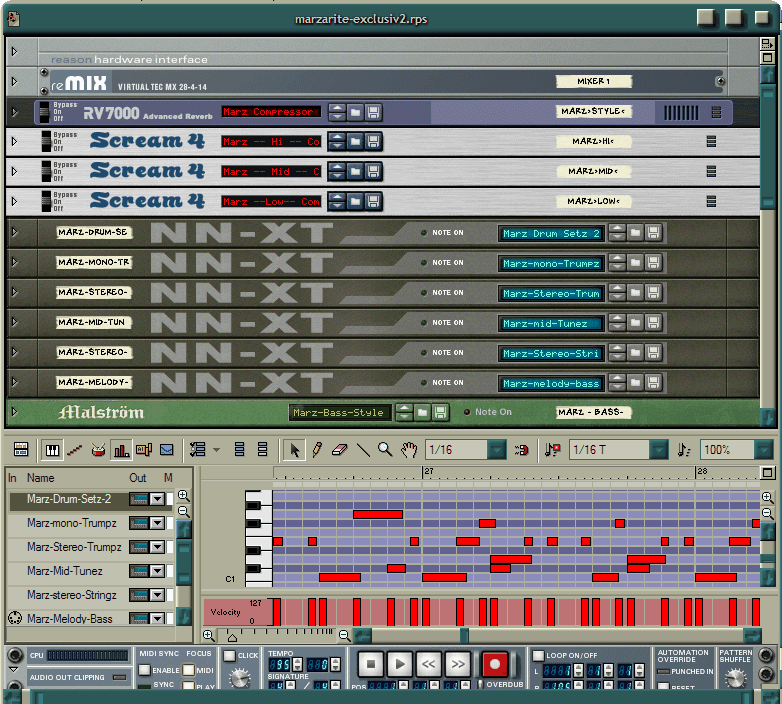Open Out dropdown for Marz-mono-Trumpz track

157,523
